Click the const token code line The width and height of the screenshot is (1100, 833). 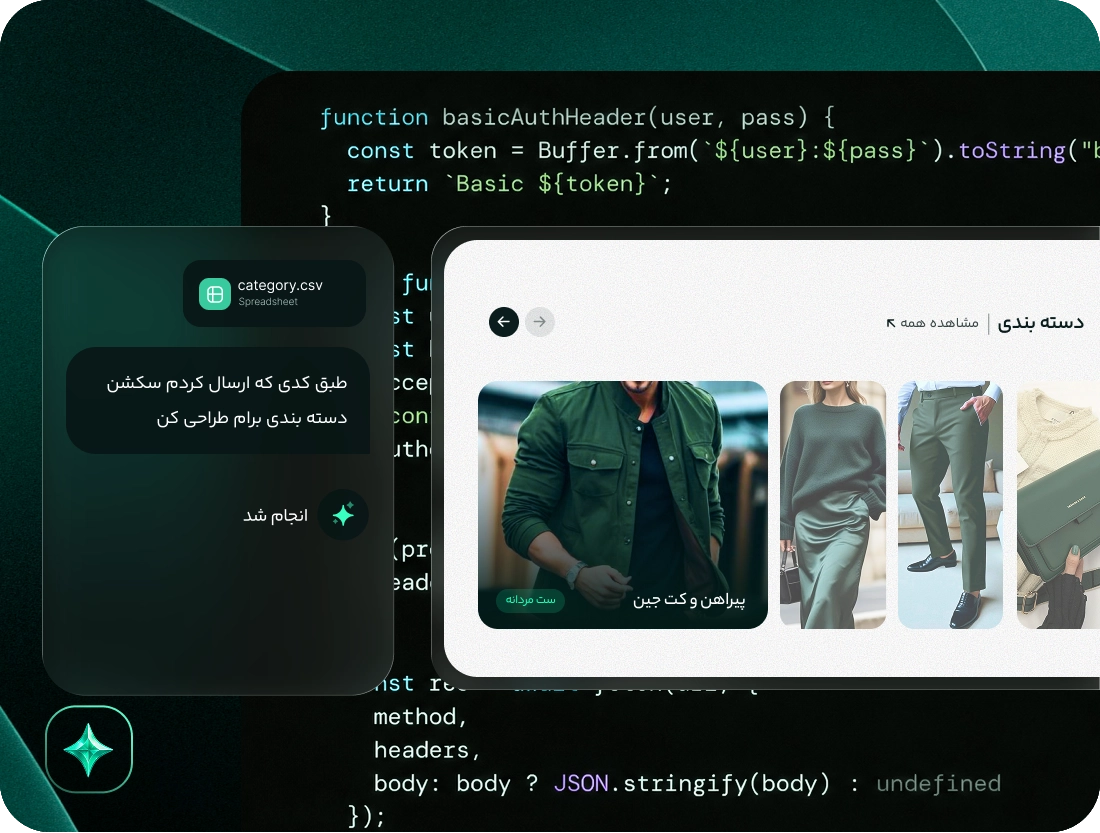click(723, 151)
